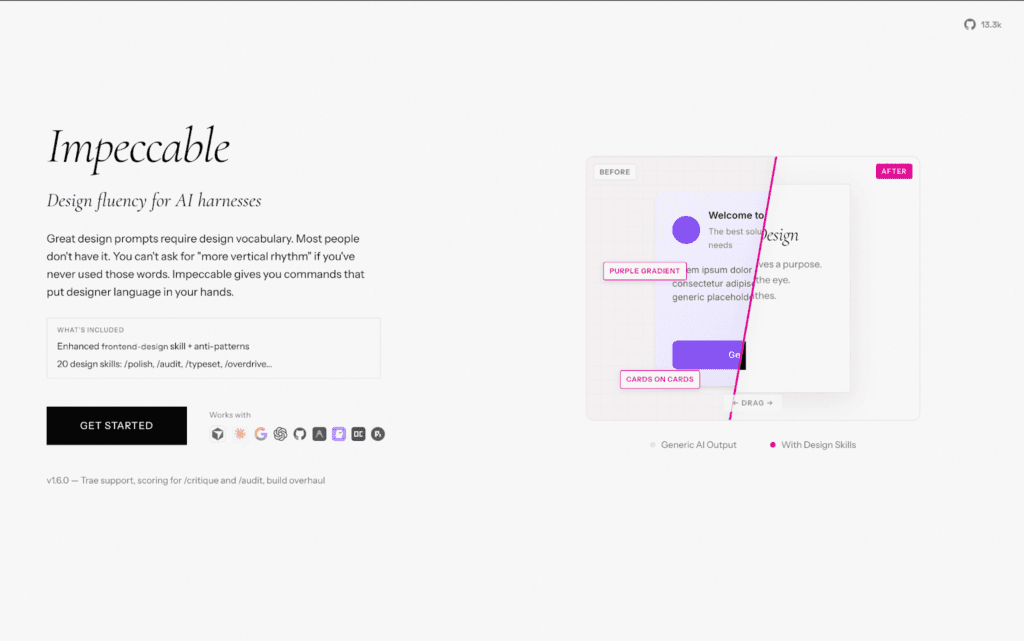Click the pink AFTER label

click(x=894, y=171)
